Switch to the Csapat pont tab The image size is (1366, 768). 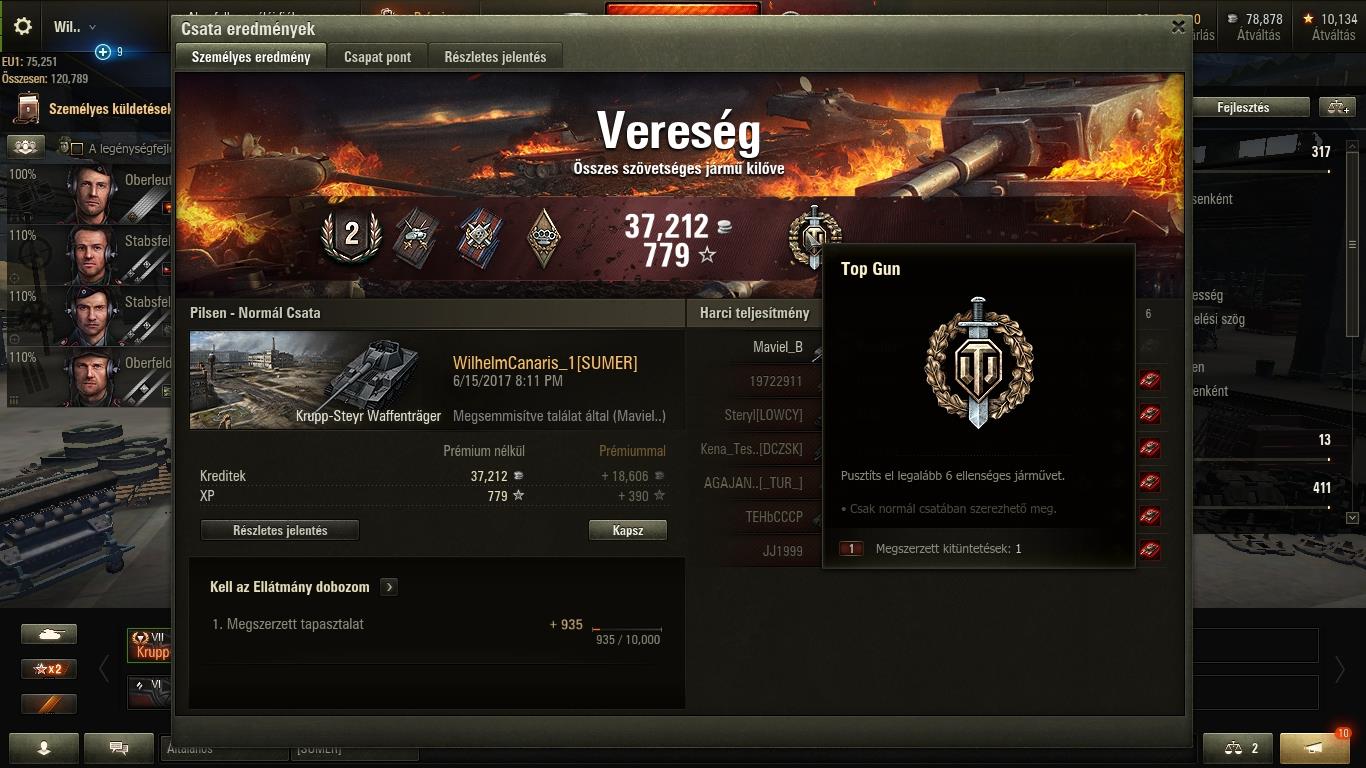[377, 57]
